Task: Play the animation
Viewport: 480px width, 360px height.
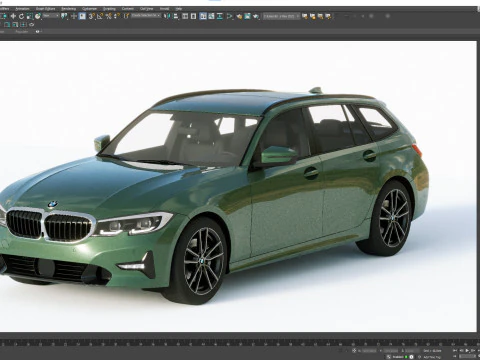Action: (x=467, y=350)
